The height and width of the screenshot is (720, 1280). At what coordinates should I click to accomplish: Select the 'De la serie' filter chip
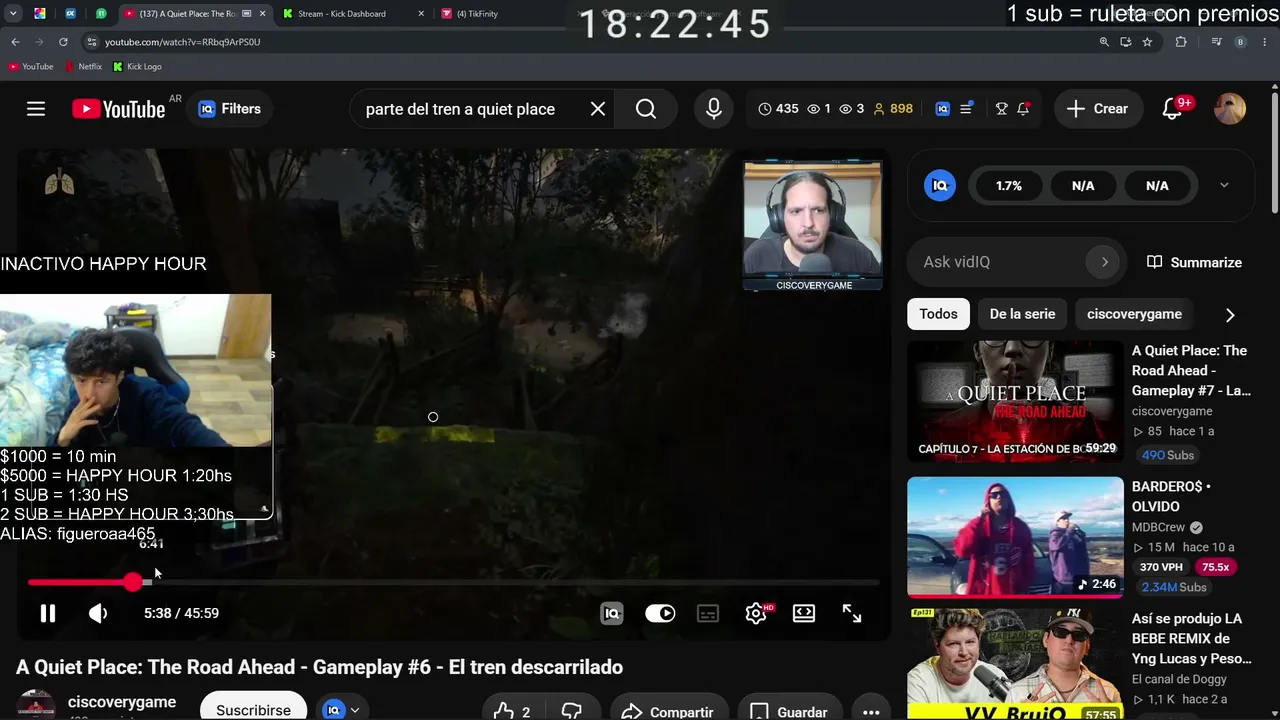(1022, 314)
